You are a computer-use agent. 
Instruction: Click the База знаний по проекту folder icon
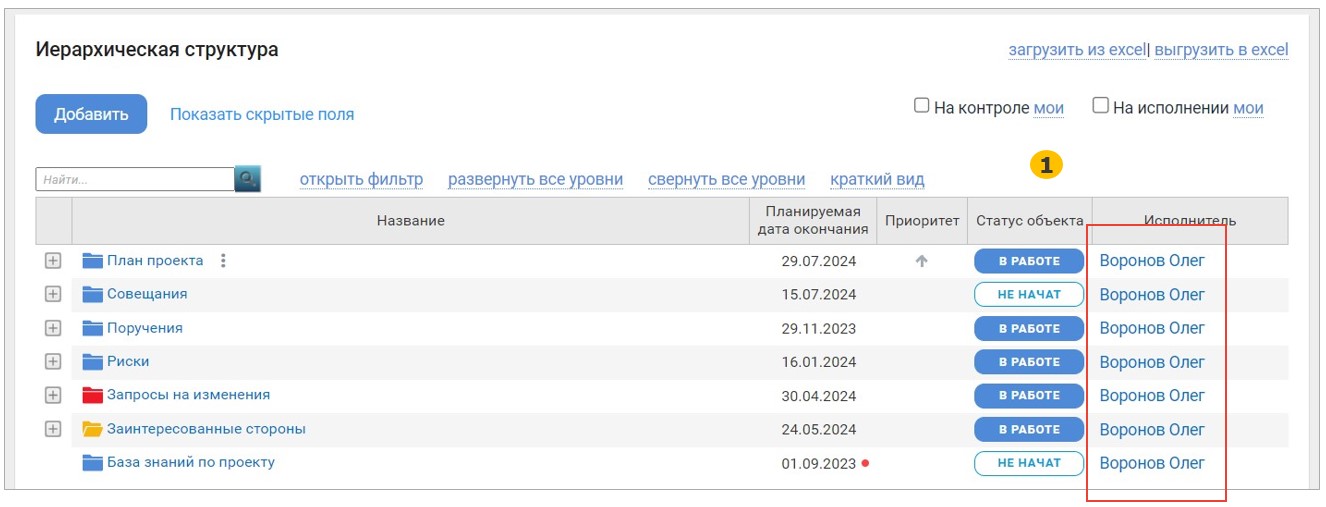(93, 462)
